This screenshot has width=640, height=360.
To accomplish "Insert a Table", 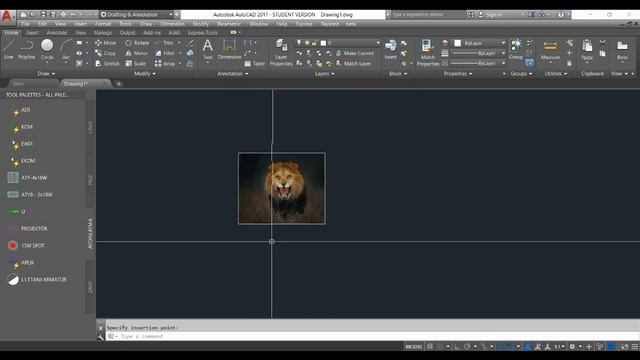I will point(255,64).
